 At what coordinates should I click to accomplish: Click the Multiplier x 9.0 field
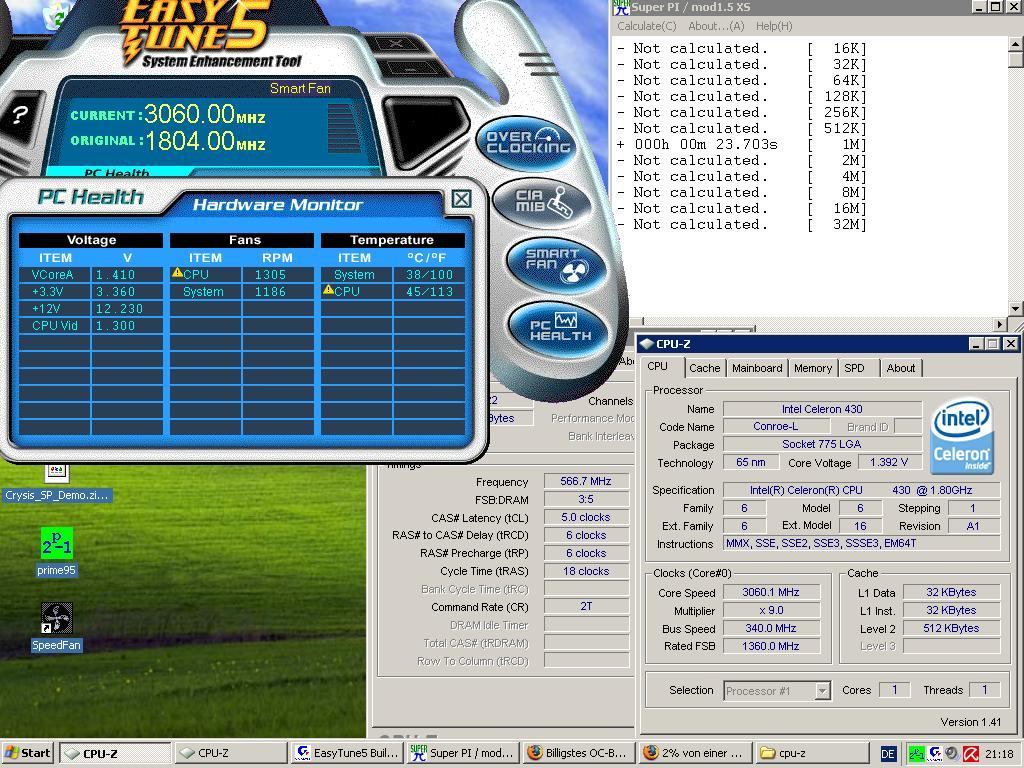tap(771, 611)
